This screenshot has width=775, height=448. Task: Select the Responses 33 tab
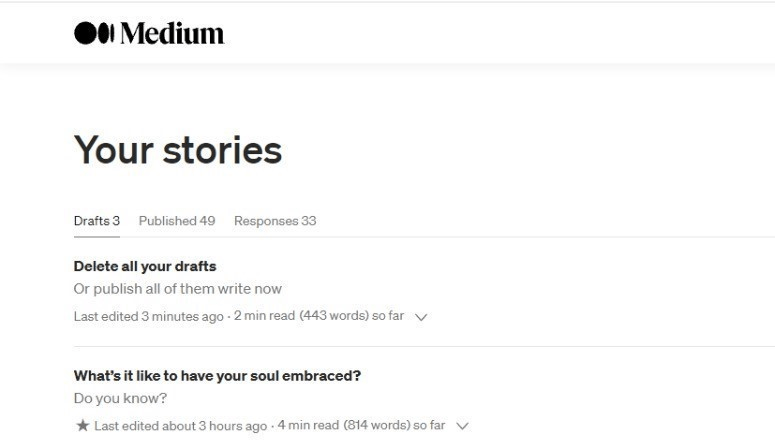(x=275, y=221)
